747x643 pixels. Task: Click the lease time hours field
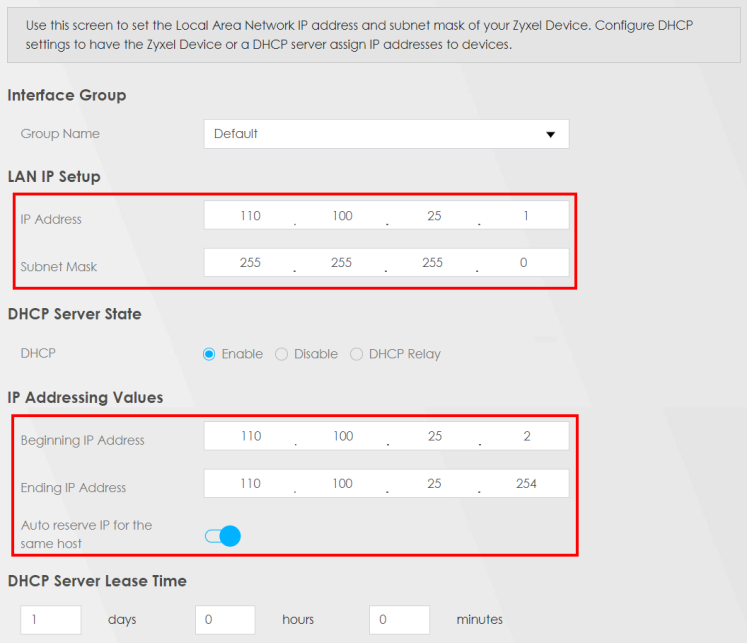(225, 620)
